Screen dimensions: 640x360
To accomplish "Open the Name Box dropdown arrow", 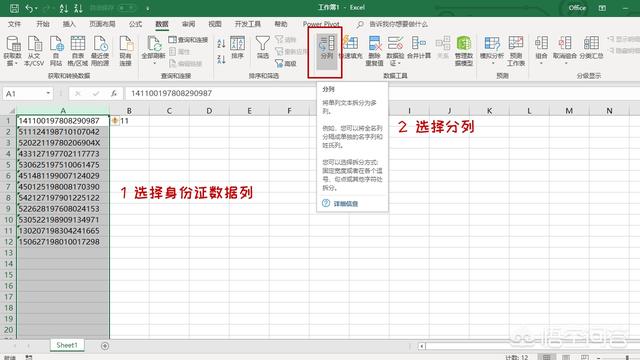I will click(48, 93).
